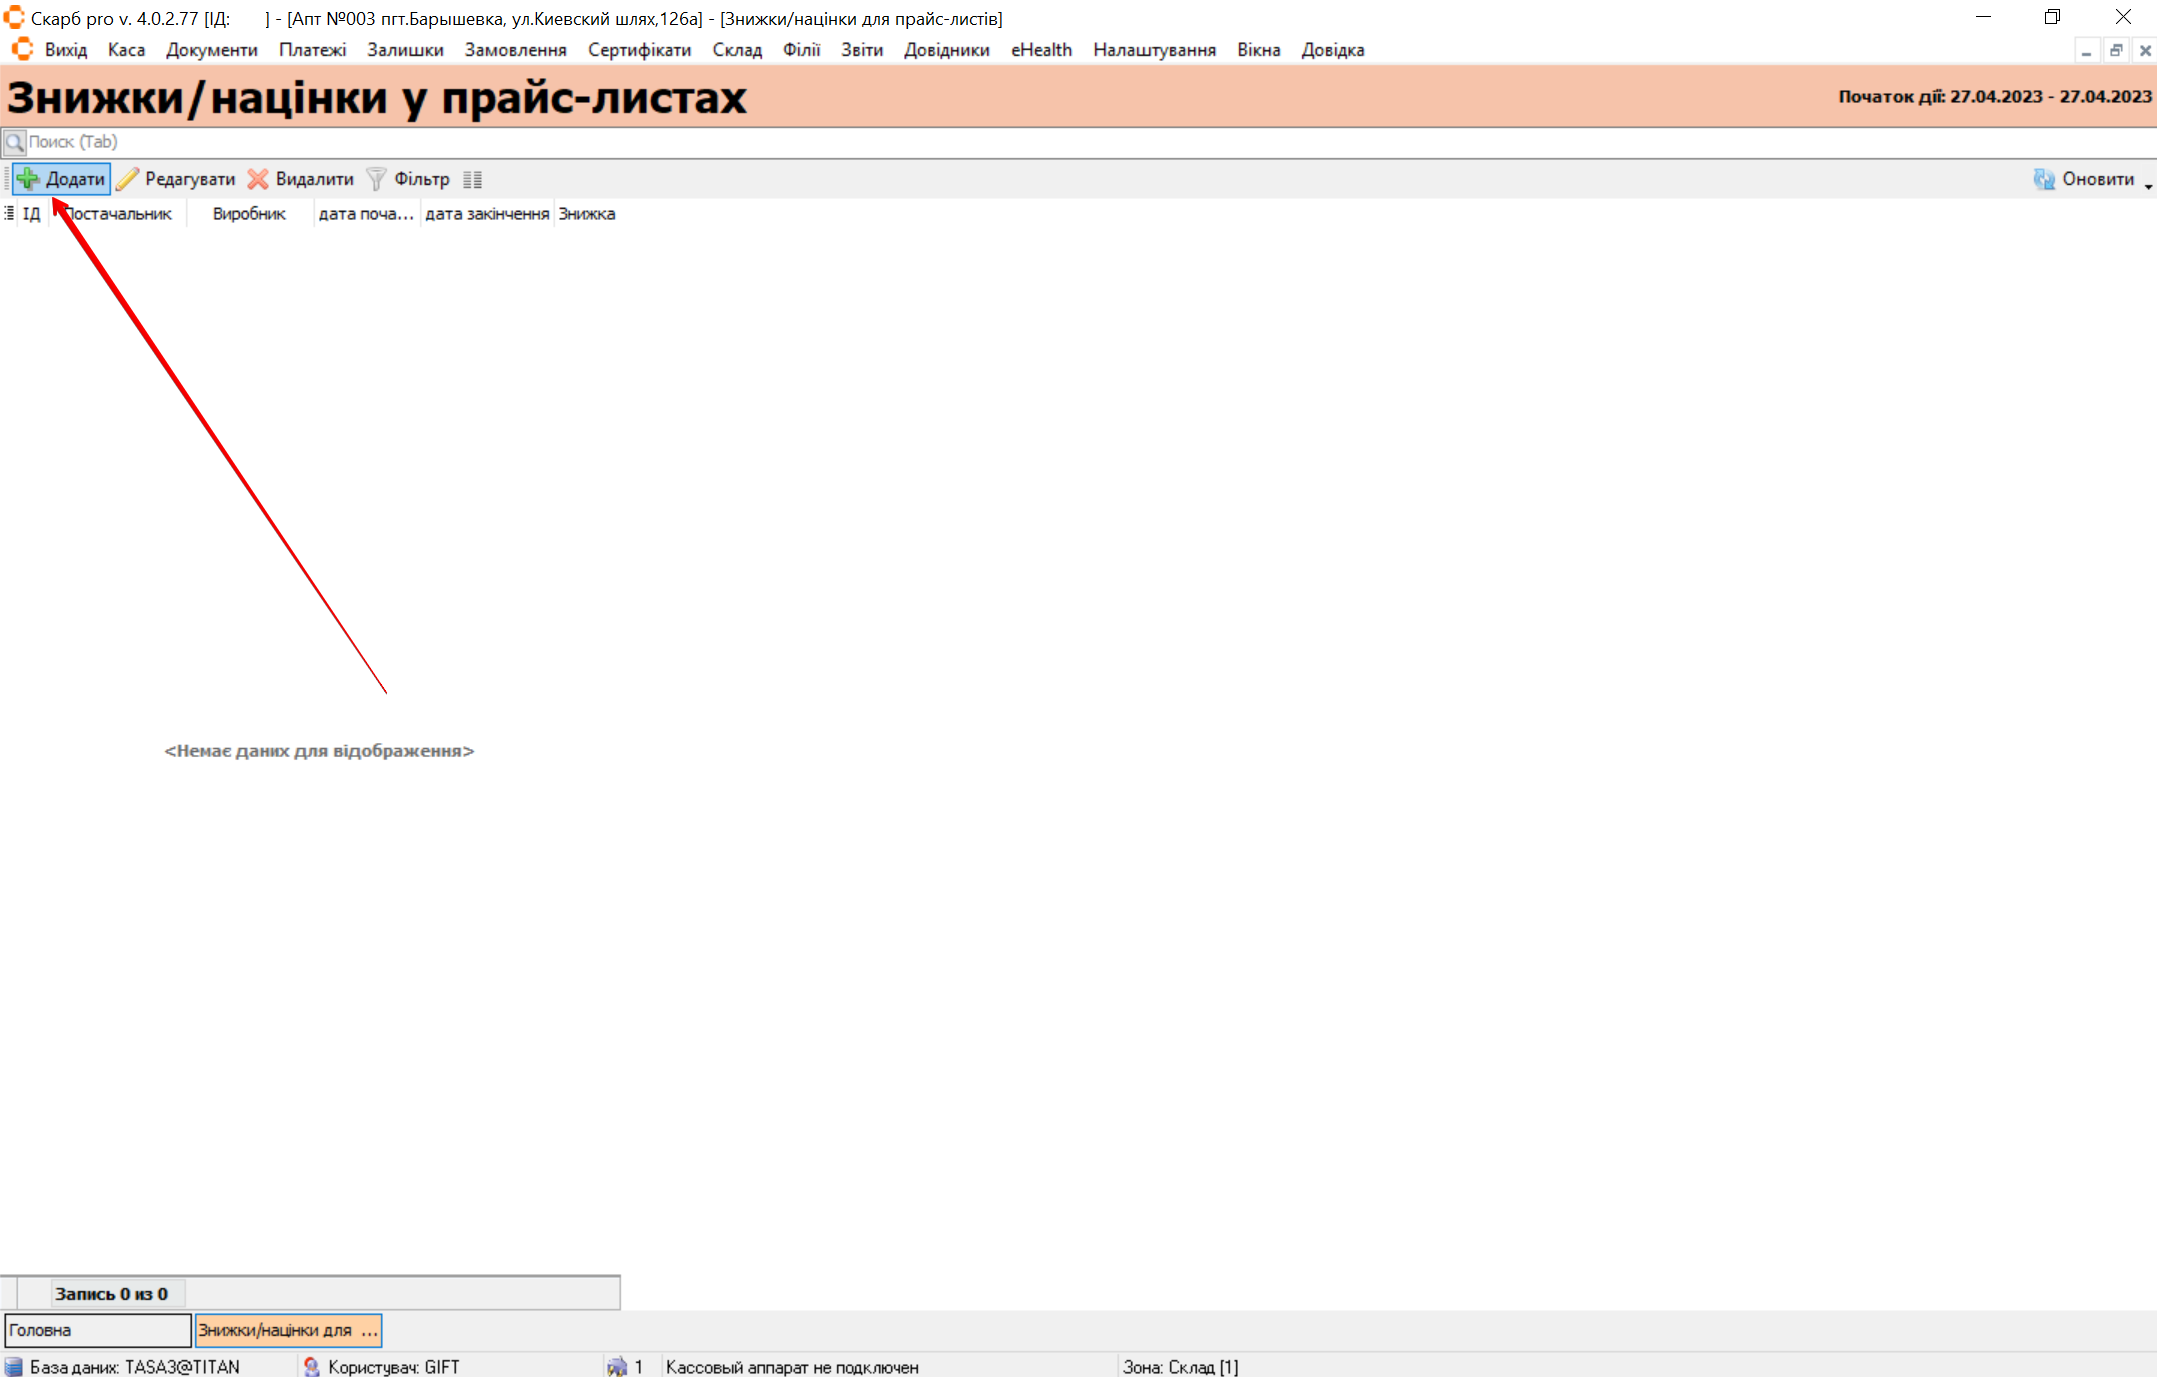The width and height of the screenshot is (2157, 1377).
Task: Open the Довідники menu
Action: pyautogui.click(x=946, y=50)
